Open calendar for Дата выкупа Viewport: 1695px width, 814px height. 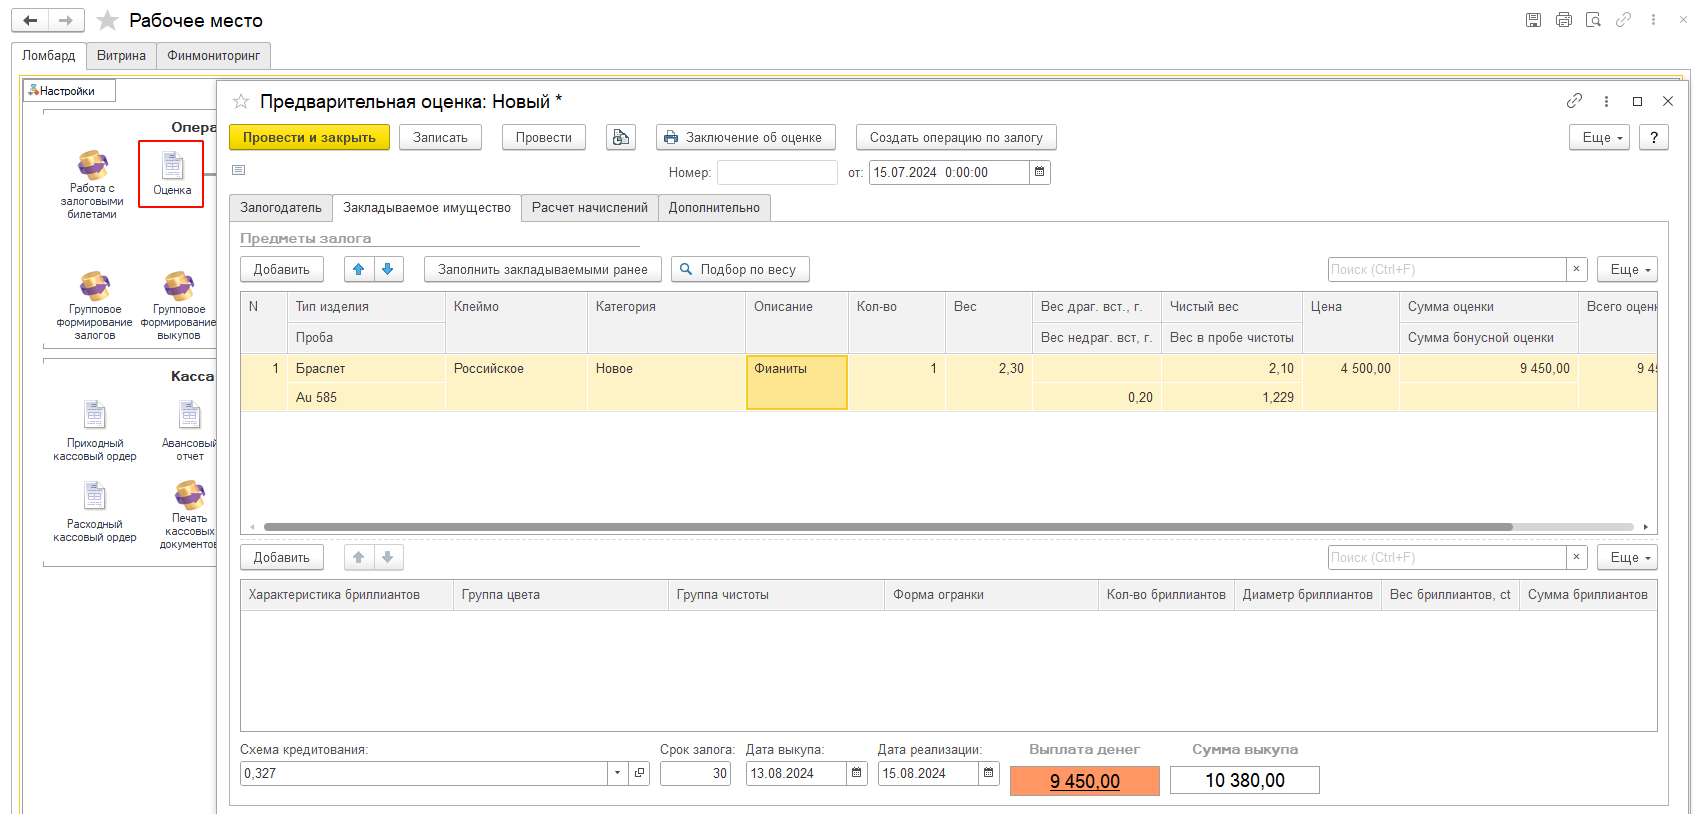857,773
